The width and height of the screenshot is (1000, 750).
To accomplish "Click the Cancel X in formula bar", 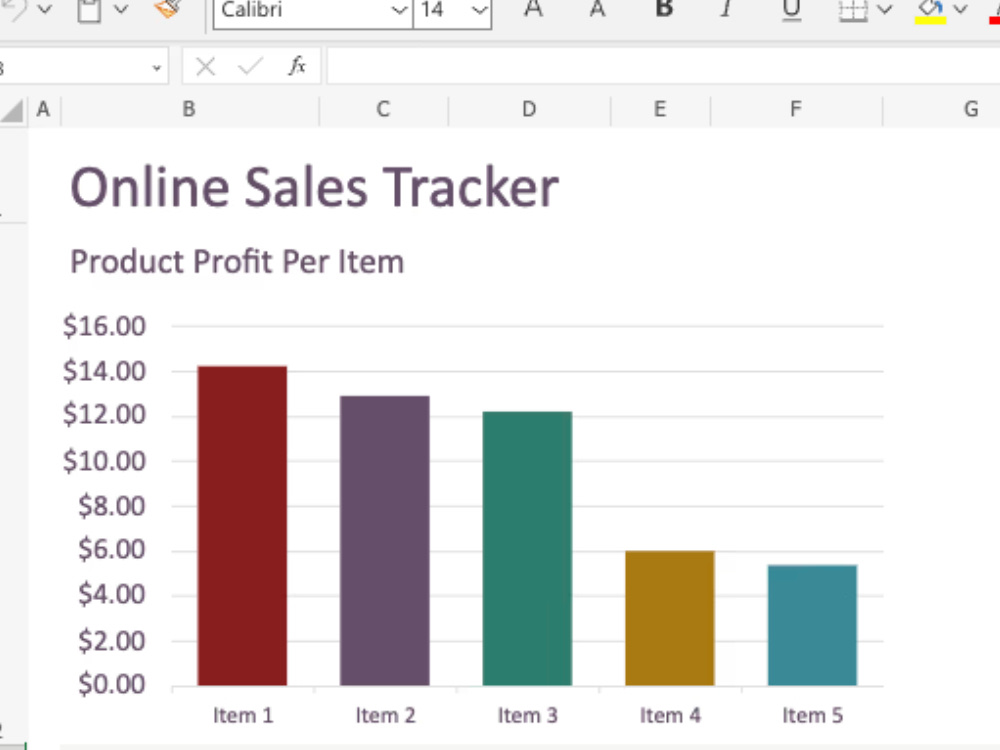I will point(205,66).
